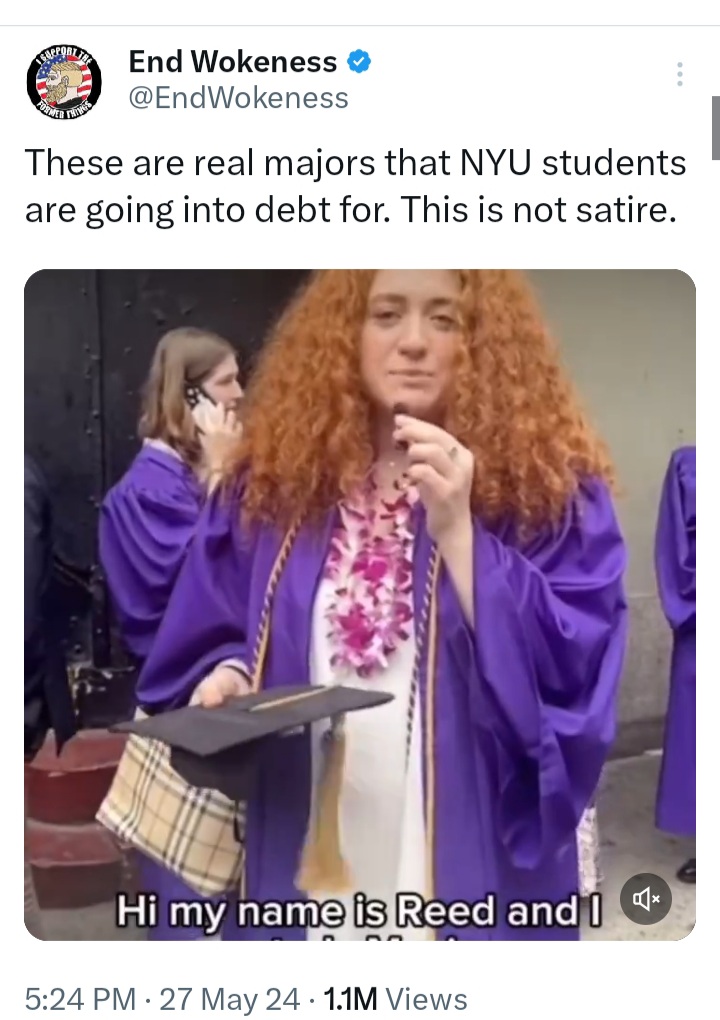Open the @EndWokeness handle link
Viewport: 720px width, 1020px height.
tap(239, 98)
